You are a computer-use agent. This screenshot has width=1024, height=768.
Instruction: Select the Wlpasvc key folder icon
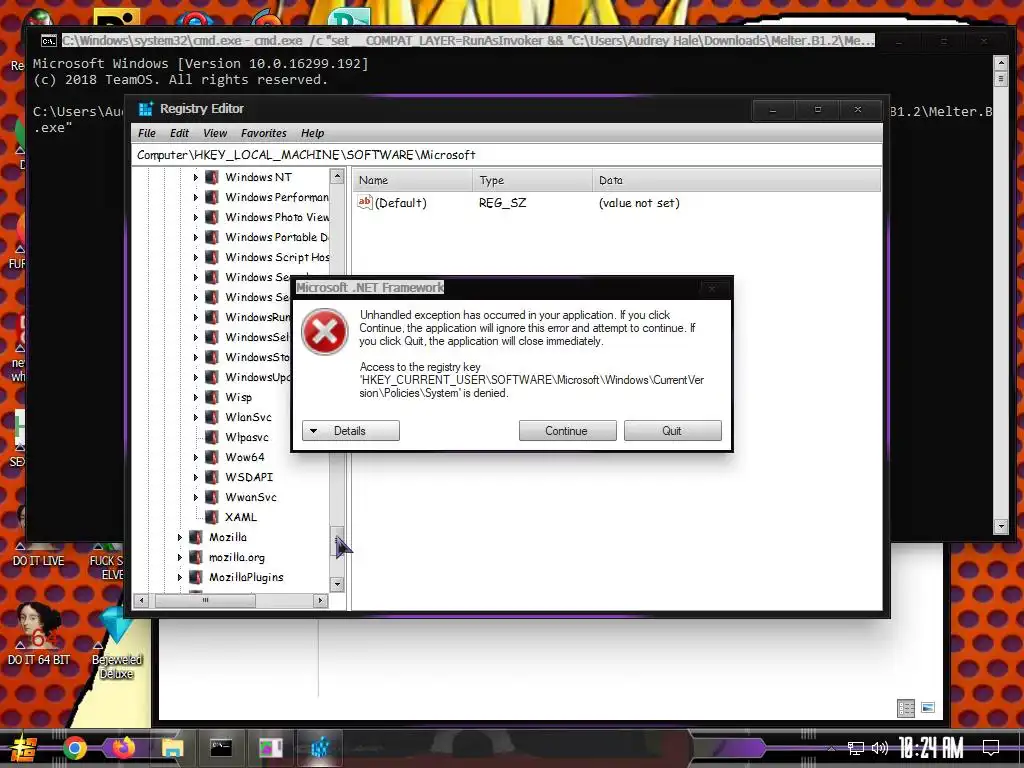pyautogui.click(x=212, y=437)
